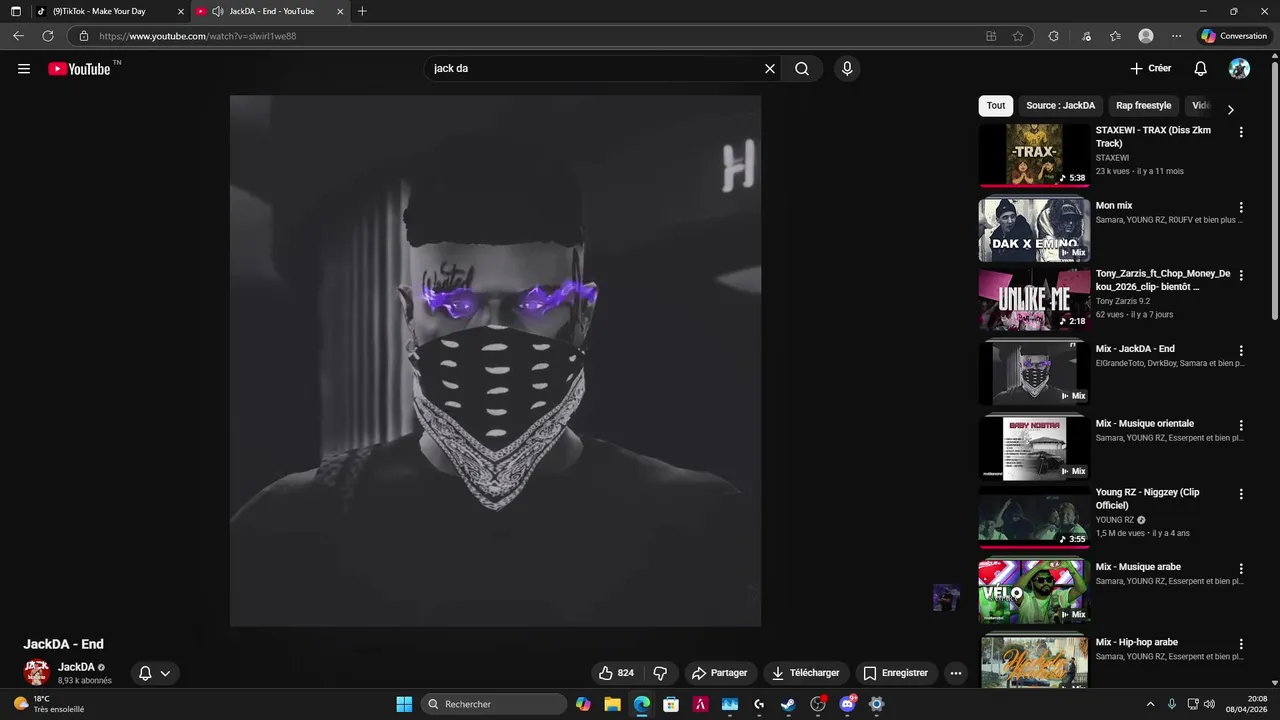Open options menu for Mon mix
Image resolution: width=1280 pixels, height=720 pixels.
[x=1241, y=208]
